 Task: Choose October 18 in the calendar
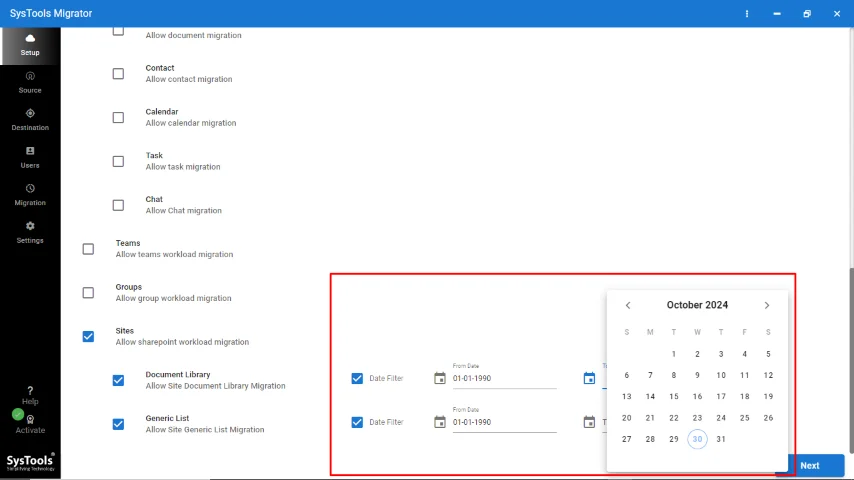point(745,397)
